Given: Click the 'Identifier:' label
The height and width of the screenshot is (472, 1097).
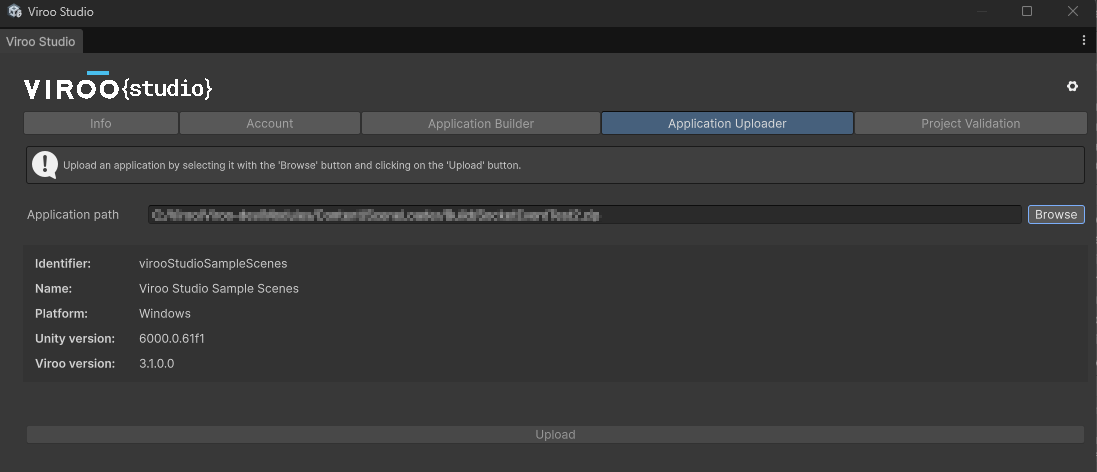Looking at the screenshot, I should pos(63,264).
